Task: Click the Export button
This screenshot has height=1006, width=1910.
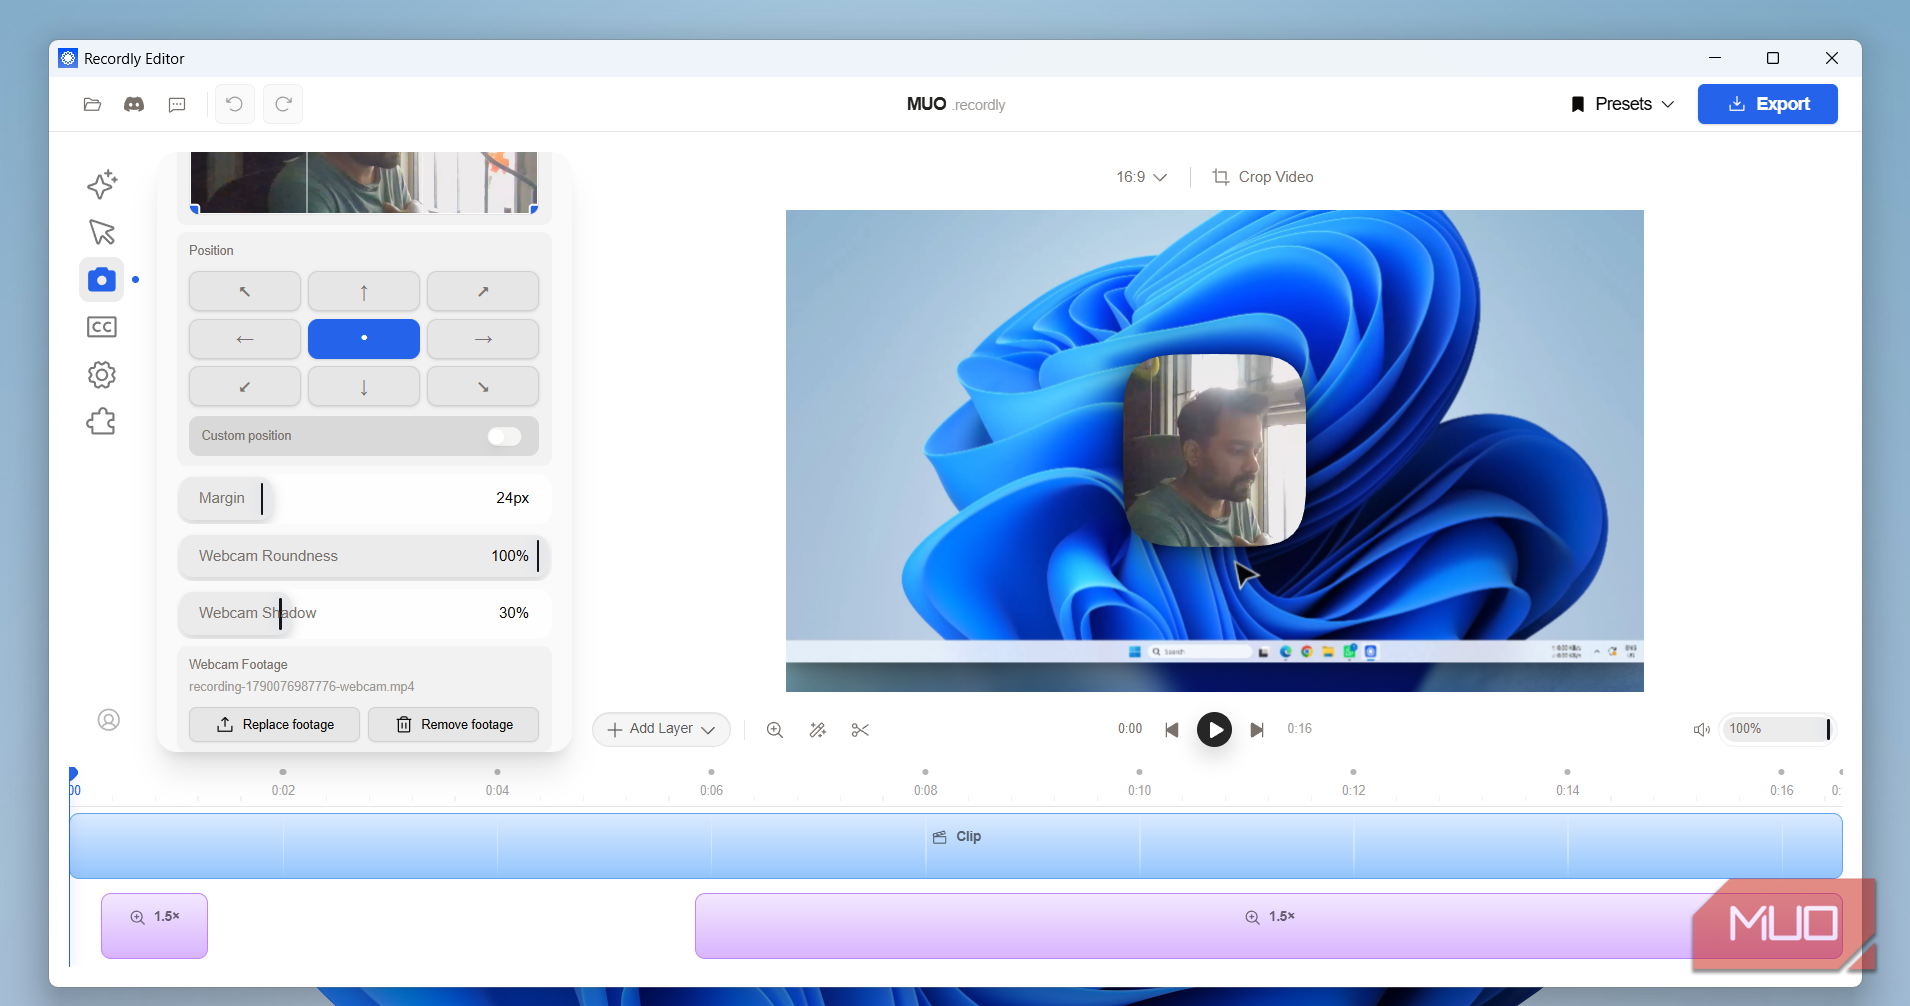Action: click(x=1767, y=104)
